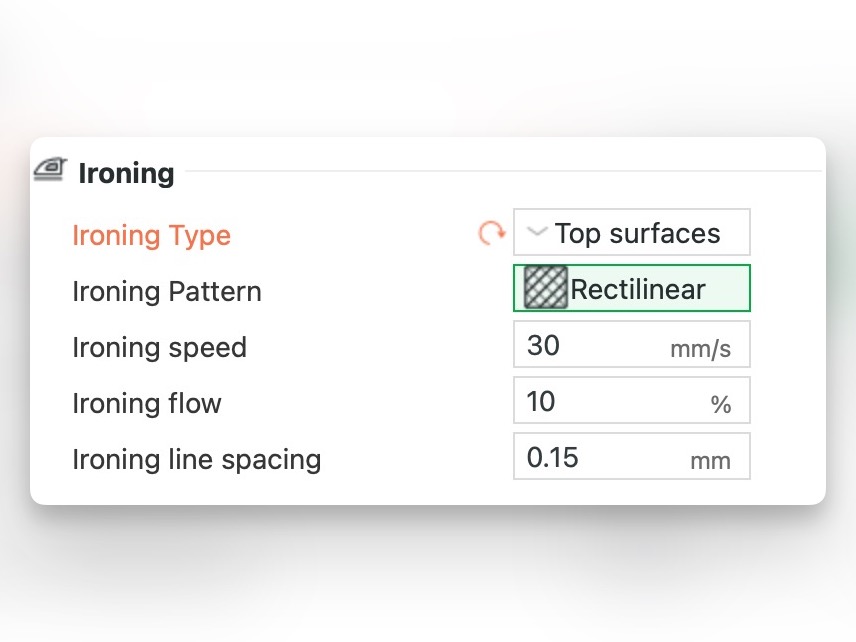Click the Ironing Pattern label
The height and width of the screenshot is (642, 856).
(x=167, y=292)
